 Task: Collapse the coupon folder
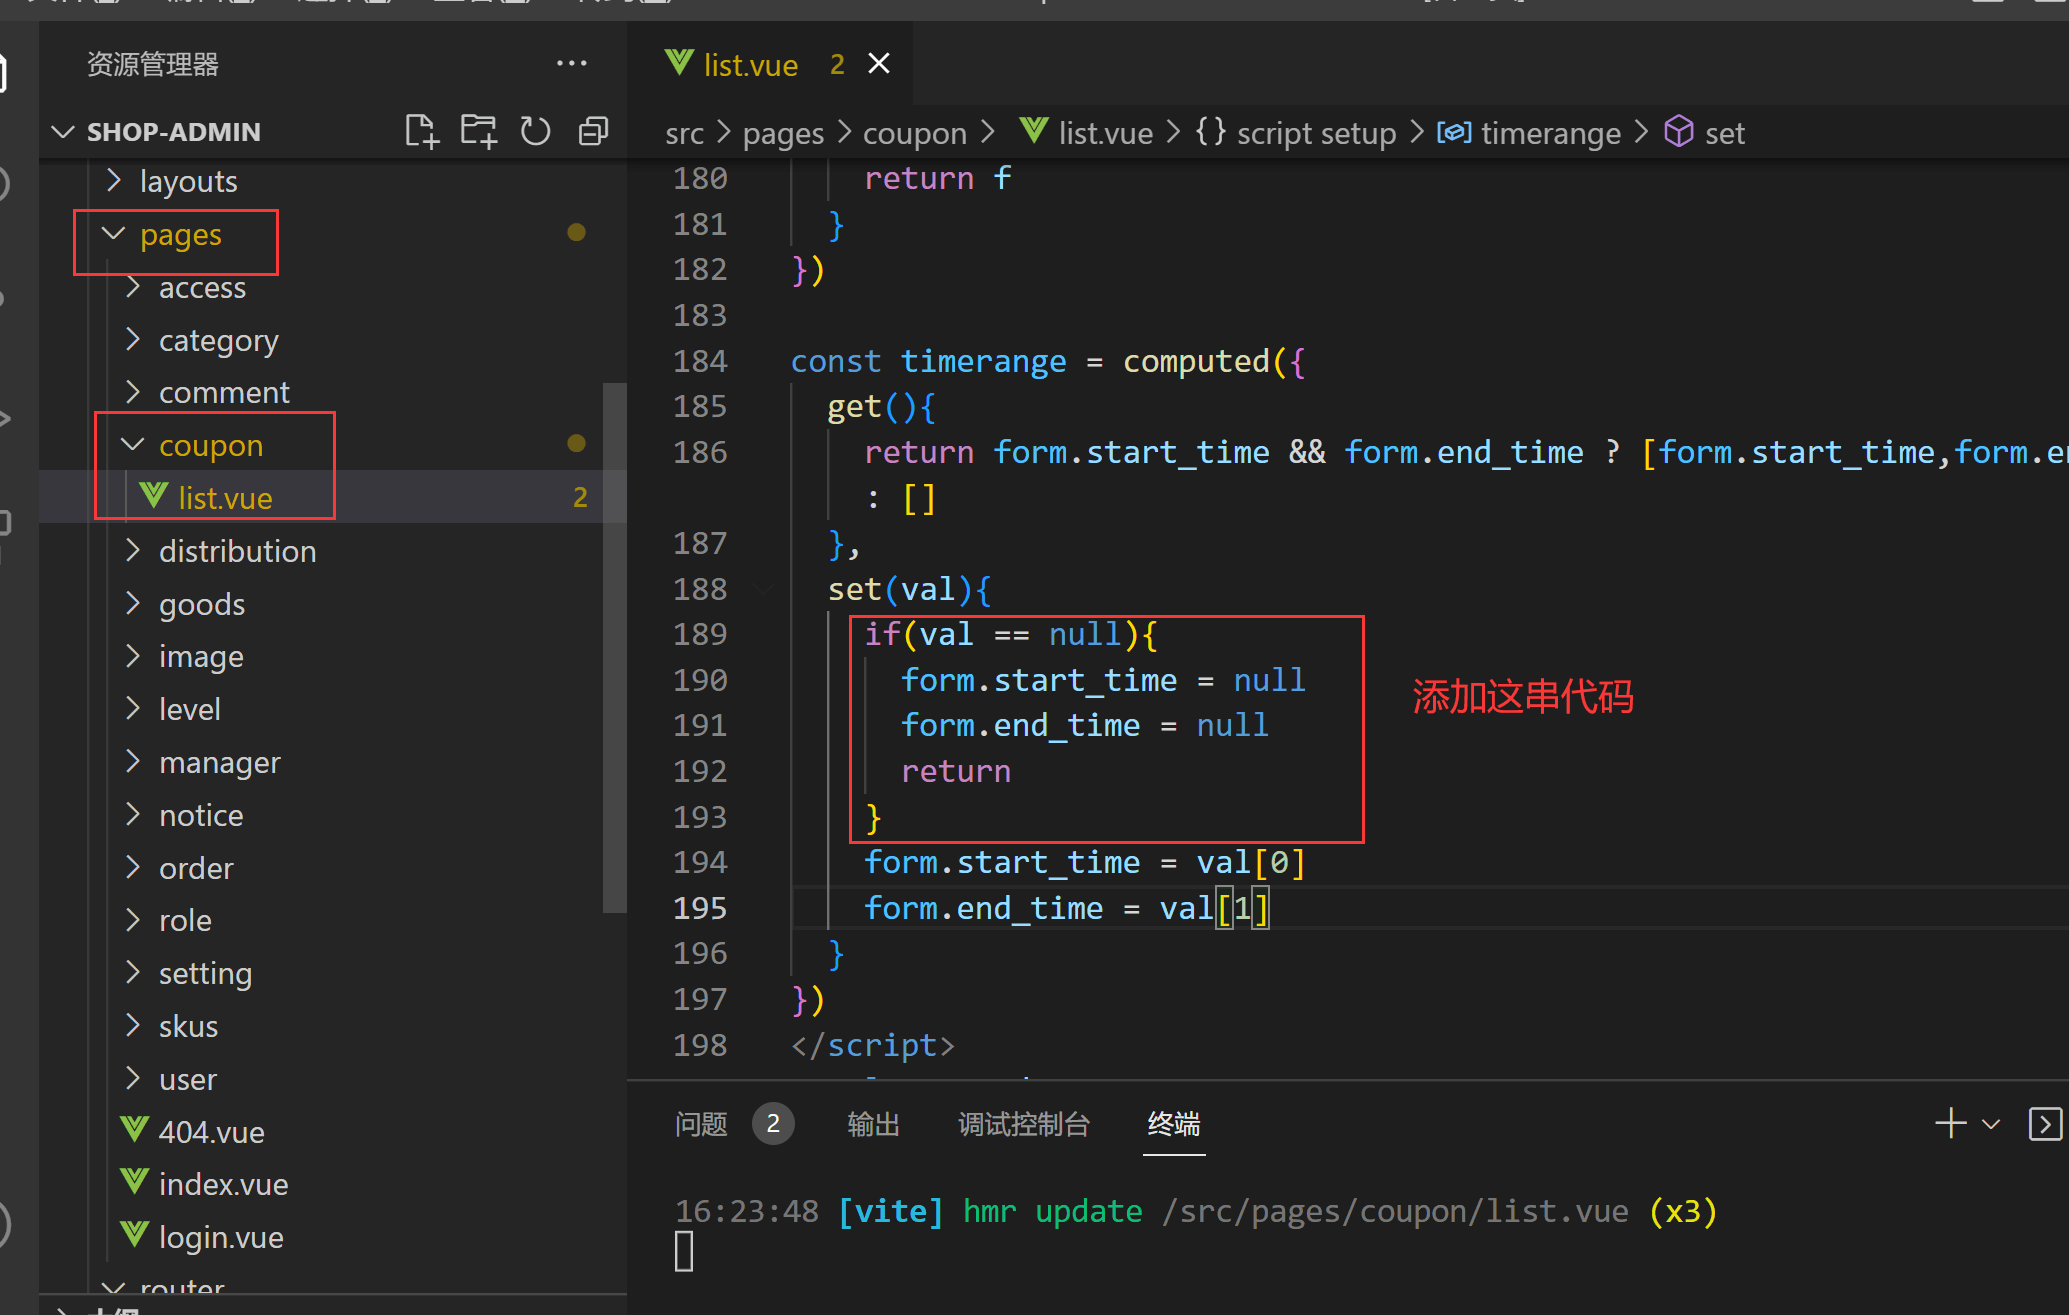coord(133,445)
